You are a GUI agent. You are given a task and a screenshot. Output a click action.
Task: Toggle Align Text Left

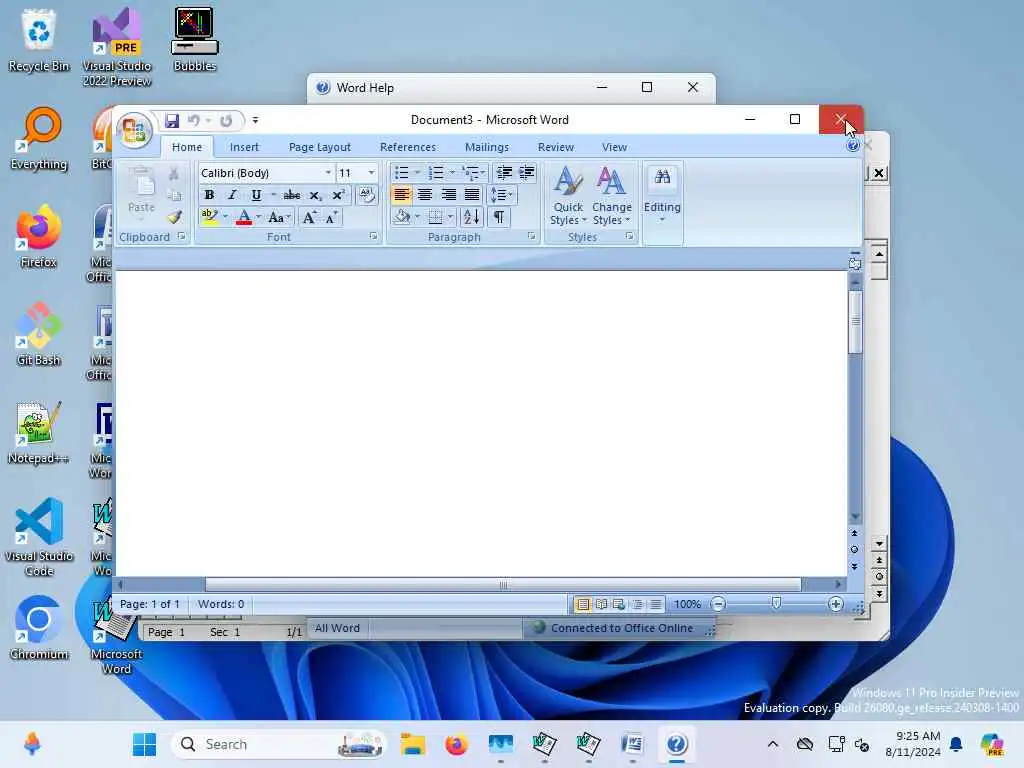tap(401, 195)
